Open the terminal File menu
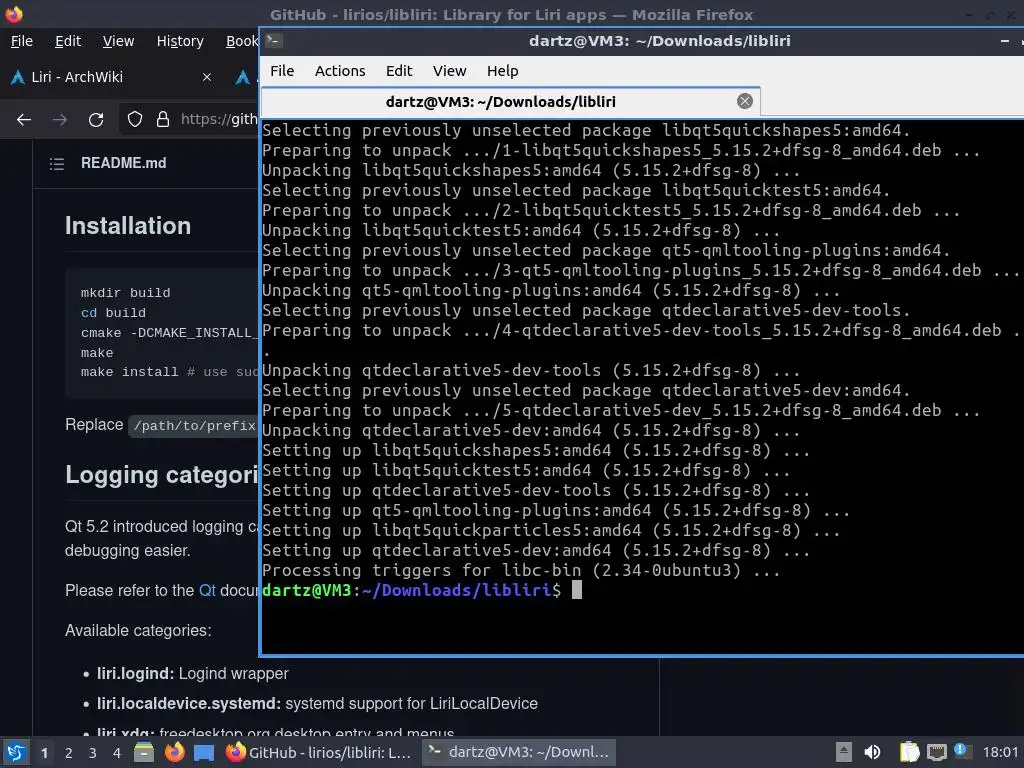The width and height of the screenshot is (1024, 768). point(282,71)
